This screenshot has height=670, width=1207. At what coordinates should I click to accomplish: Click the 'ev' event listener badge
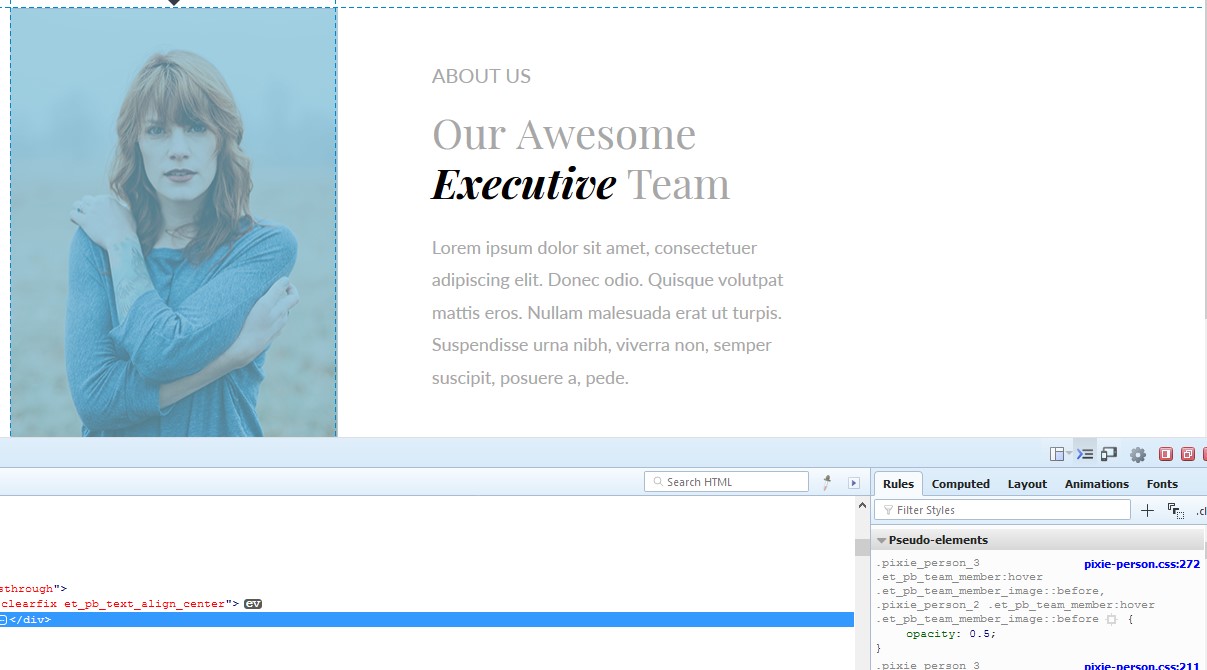[x=253, y=604]
